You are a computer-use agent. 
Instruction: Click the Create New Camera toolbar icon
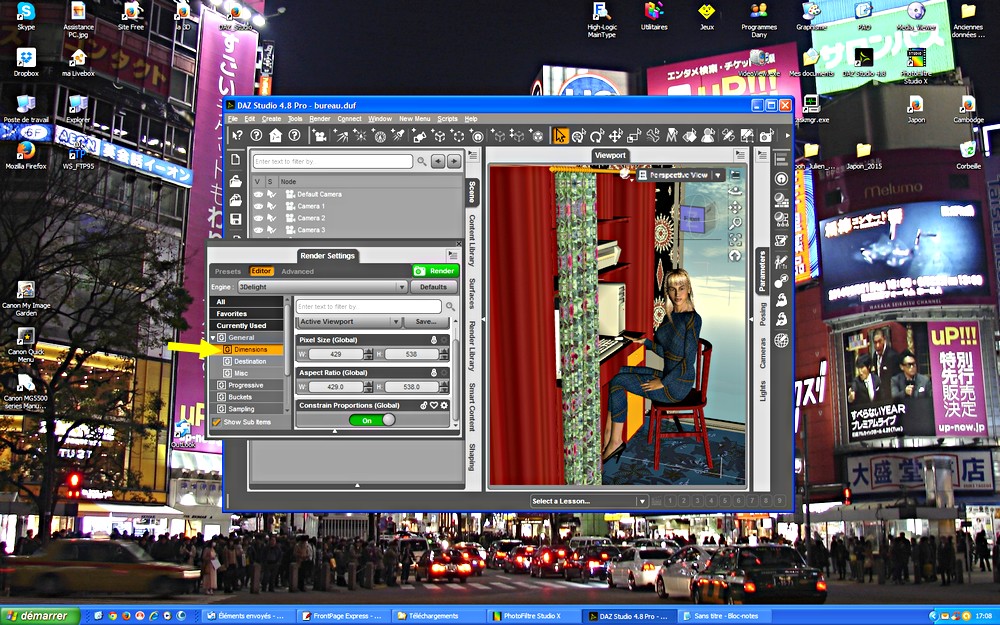319,135
